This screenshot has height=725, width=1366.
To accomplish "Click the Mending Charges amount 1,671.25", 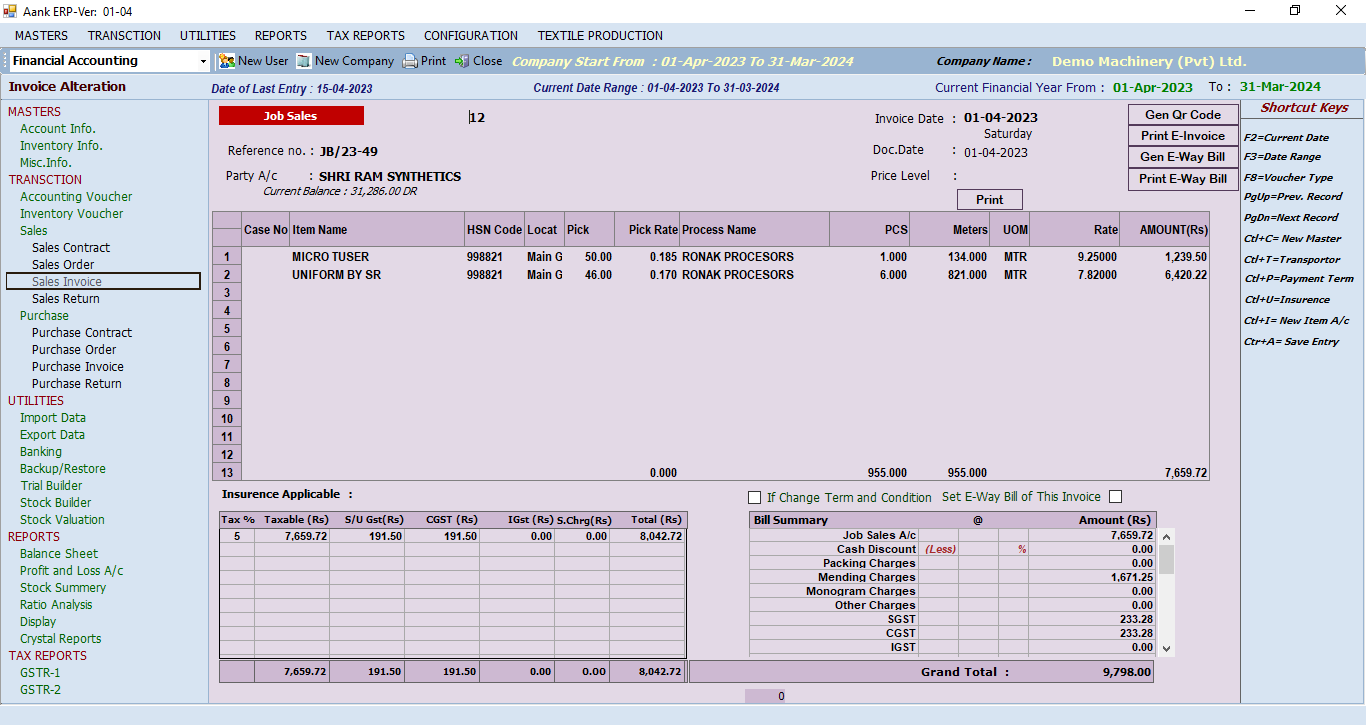I will point(1132,577).
